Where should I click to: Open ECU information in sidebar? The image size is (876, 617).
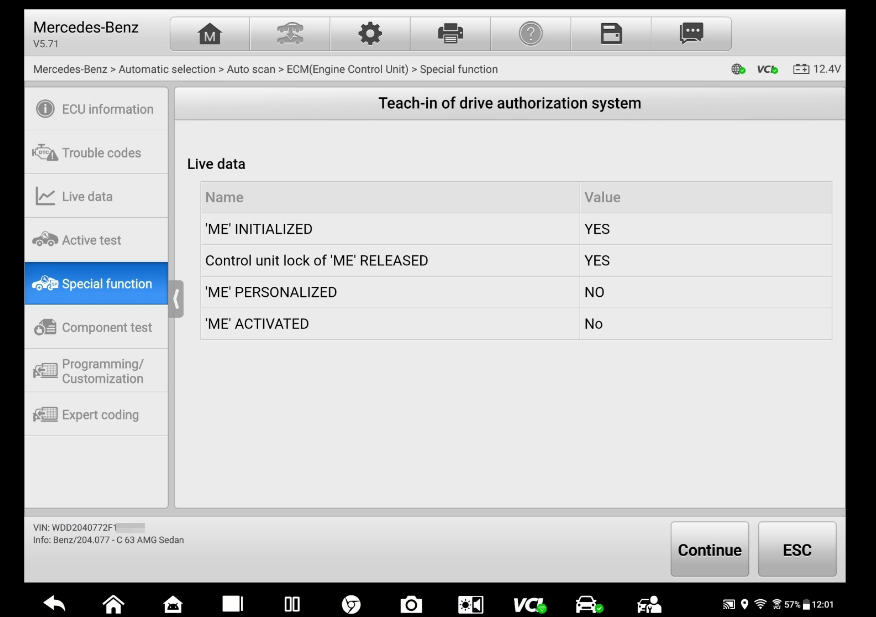pyautogui.click(x=96, y=109)
